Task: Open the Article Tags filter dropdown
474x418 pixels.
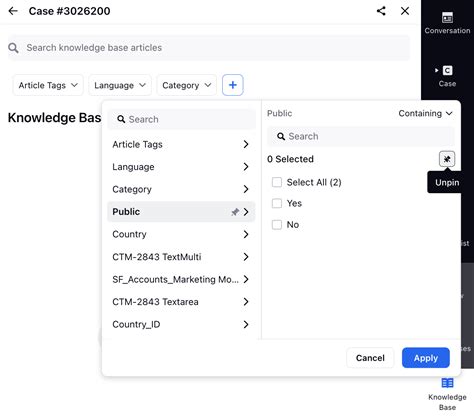Action: tap(48, 85)
